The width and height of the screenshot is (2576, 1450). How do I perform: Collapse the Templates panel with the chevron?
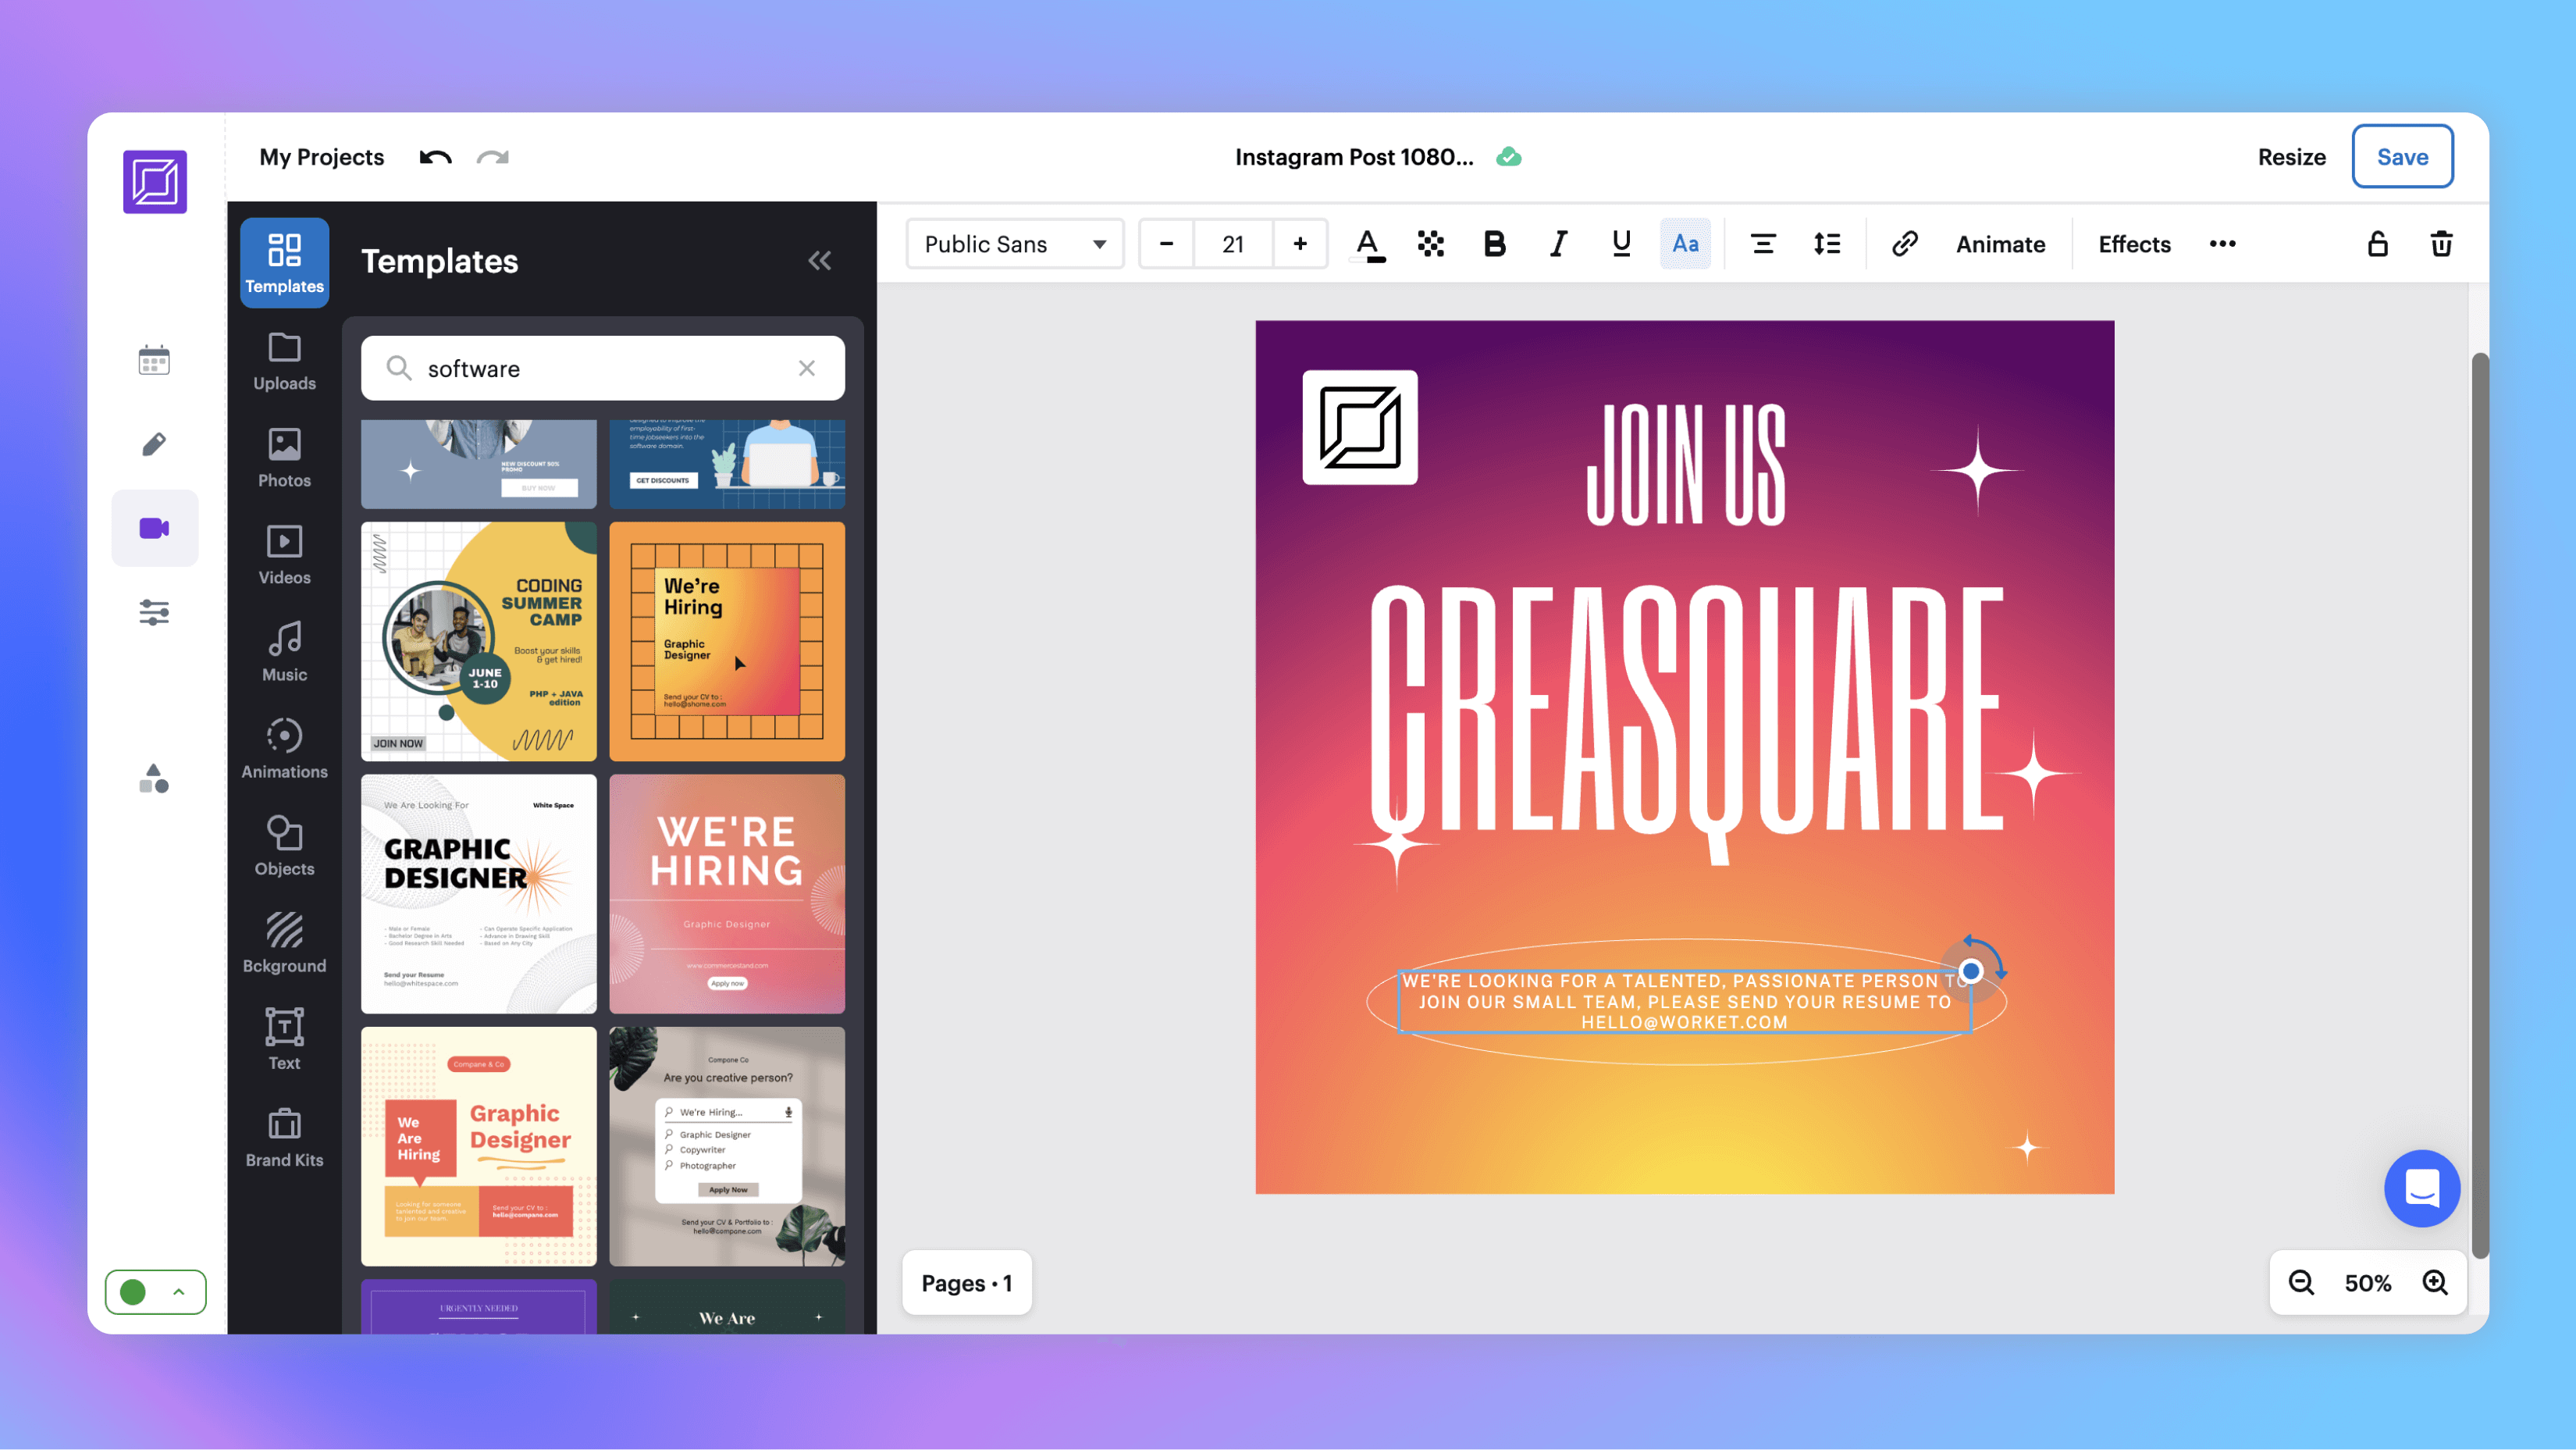click(820, 260)
